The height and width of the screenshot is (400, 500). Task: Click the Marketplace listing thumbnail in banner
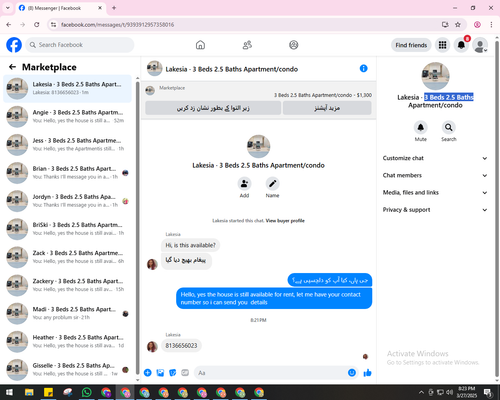(150, 90)
